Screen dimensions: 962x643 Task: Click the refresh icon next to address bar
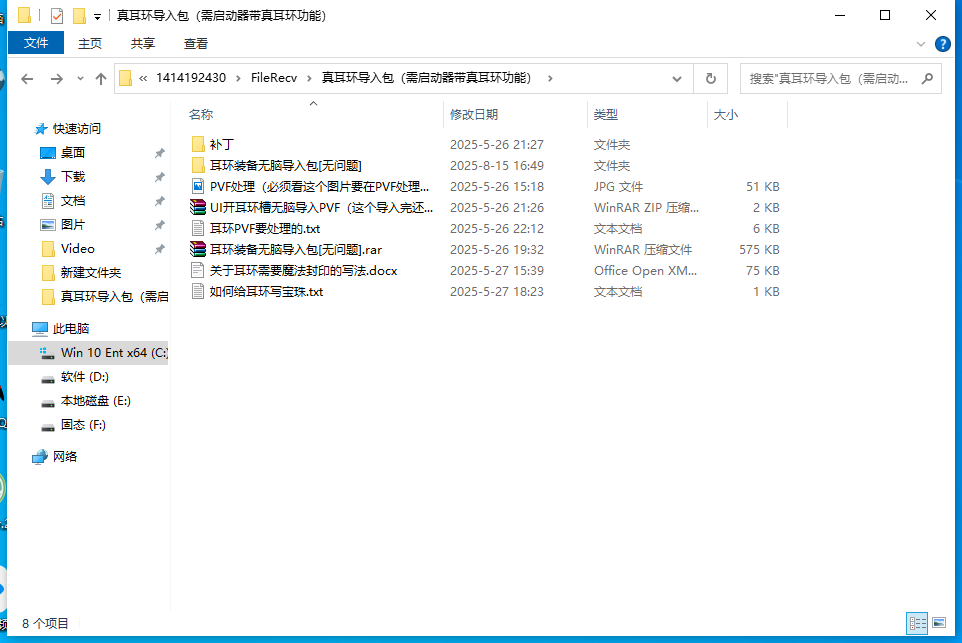pos(710,77)
